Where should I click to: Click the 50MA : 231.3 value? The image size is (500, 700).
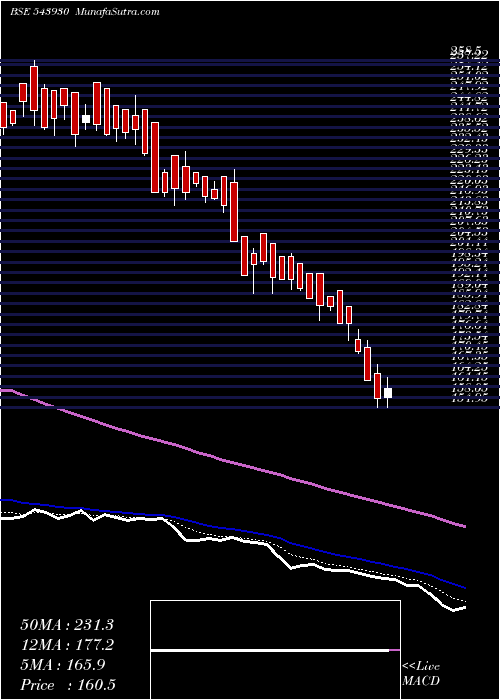[67, 625]
